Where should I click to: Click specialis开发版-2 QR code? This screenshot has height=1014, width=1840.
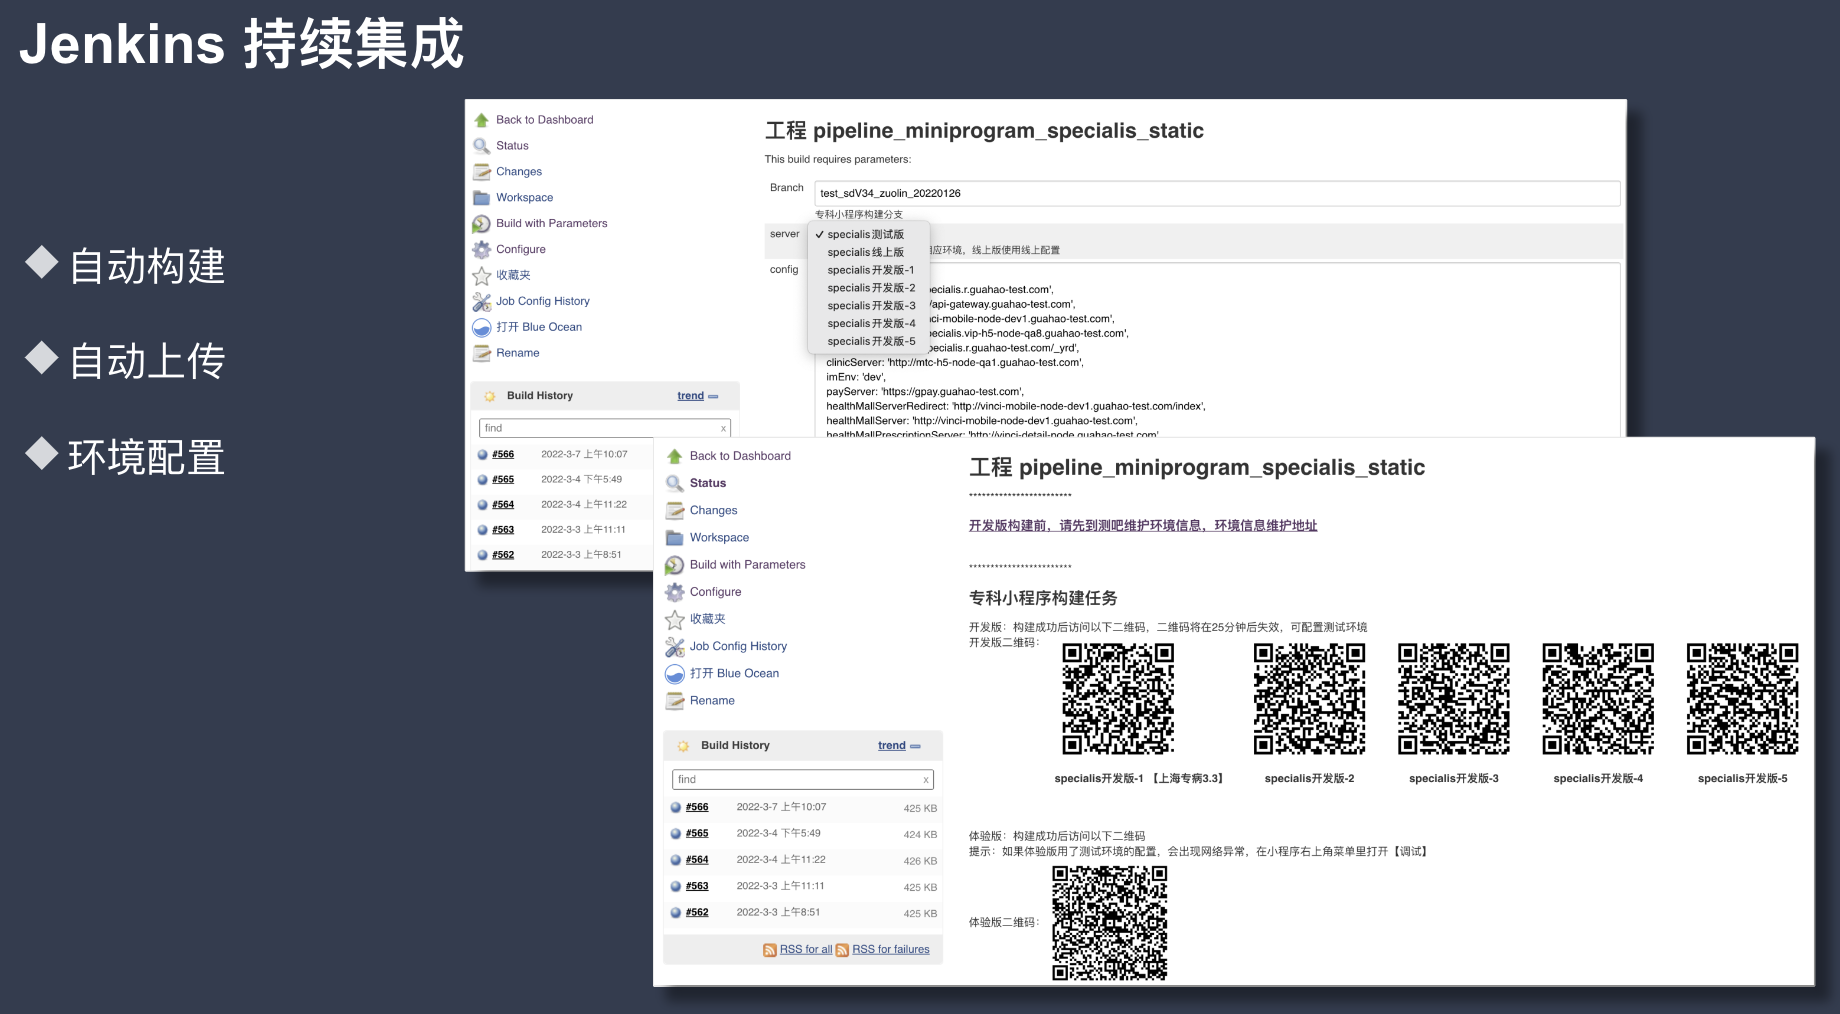[1310, 698]
